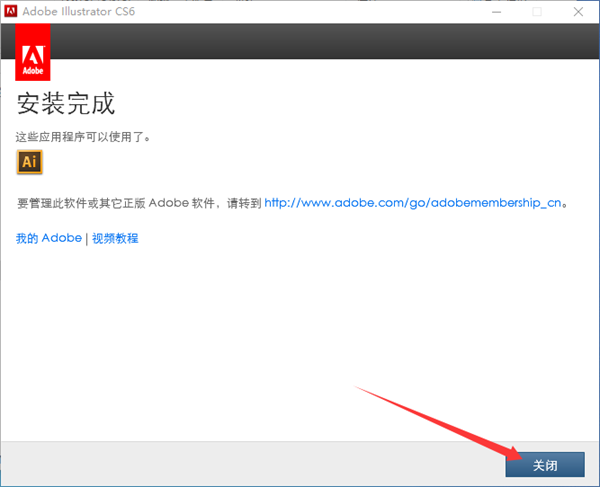The image size is (600, 487).
Task: Close the installer window using the X
Action: coord(578,12)
